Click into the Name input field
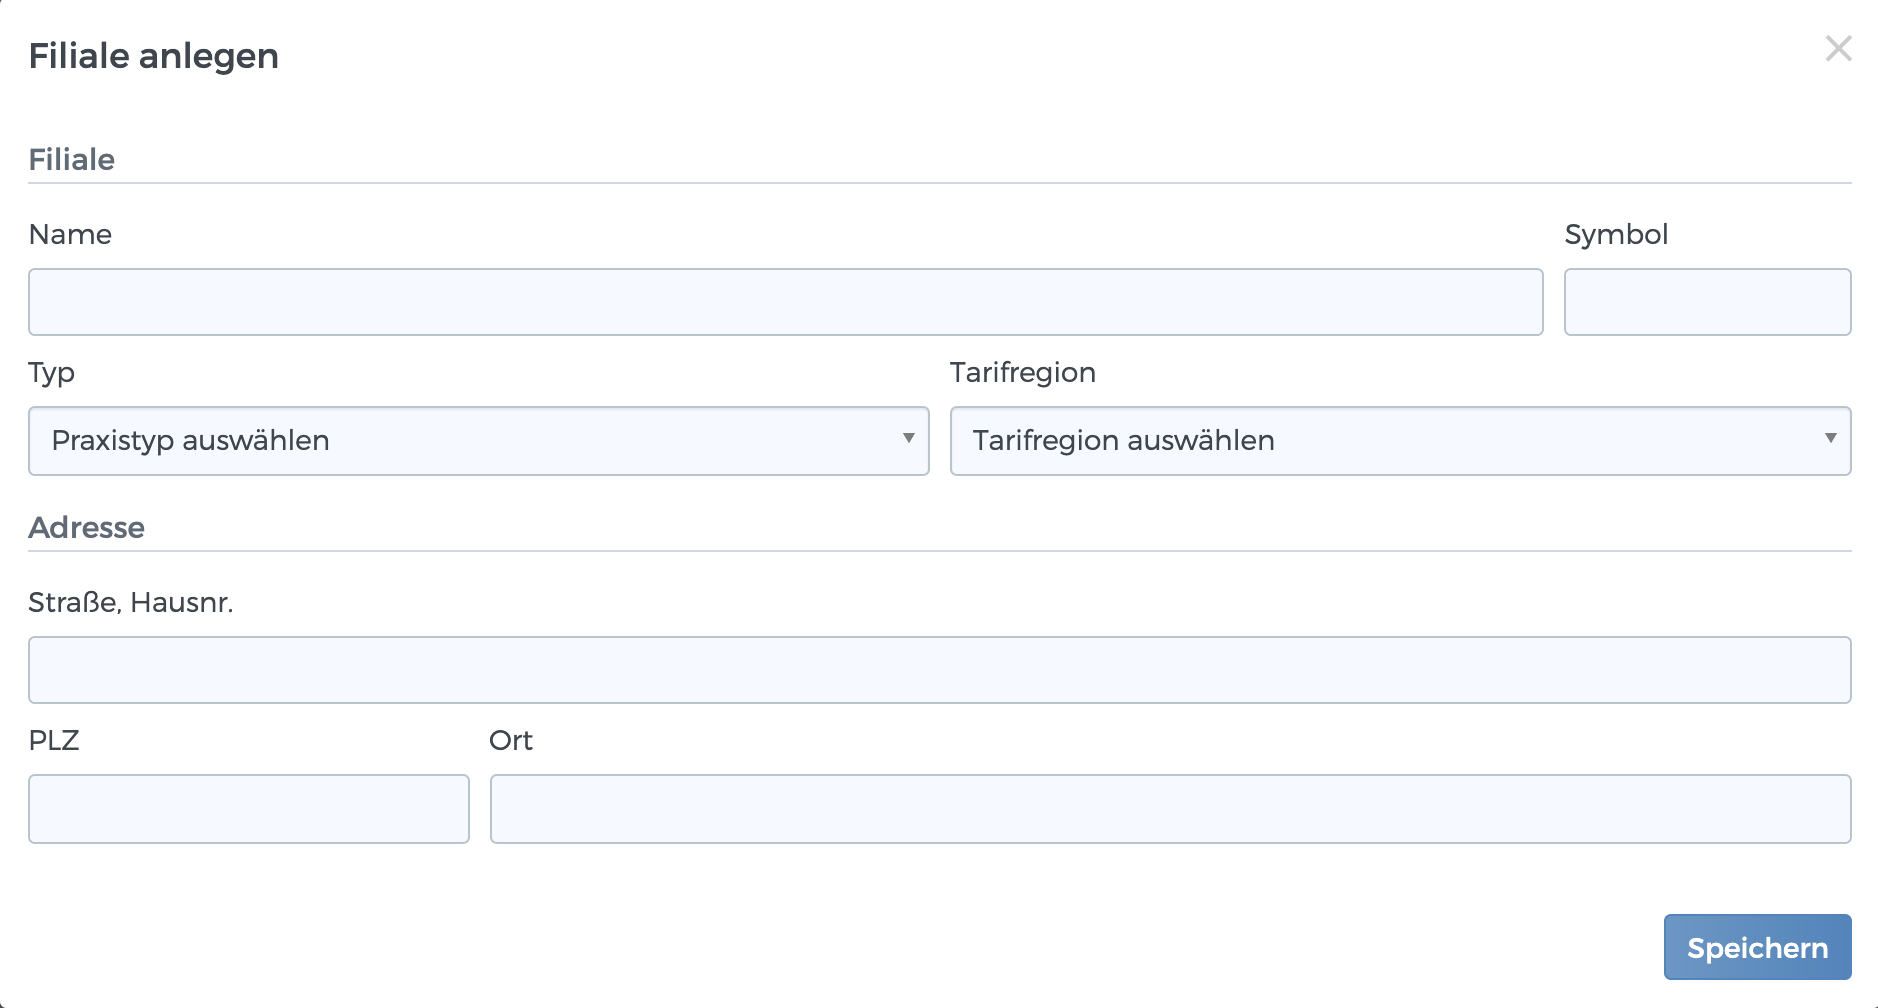1878x1008 pixels. pyautogui.click(x=785, y=302)
